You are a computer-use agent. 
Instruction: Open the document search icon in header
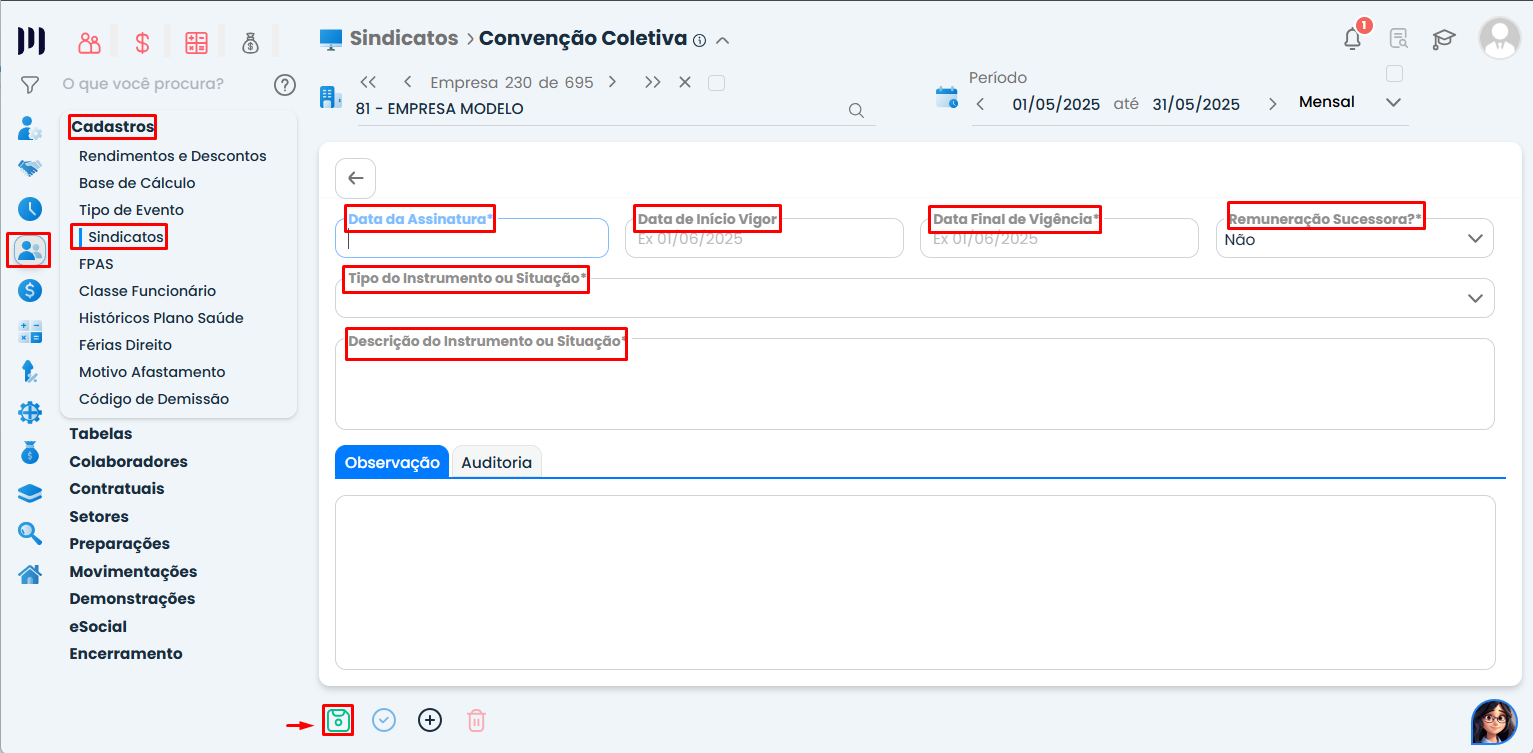point(1399,39)
